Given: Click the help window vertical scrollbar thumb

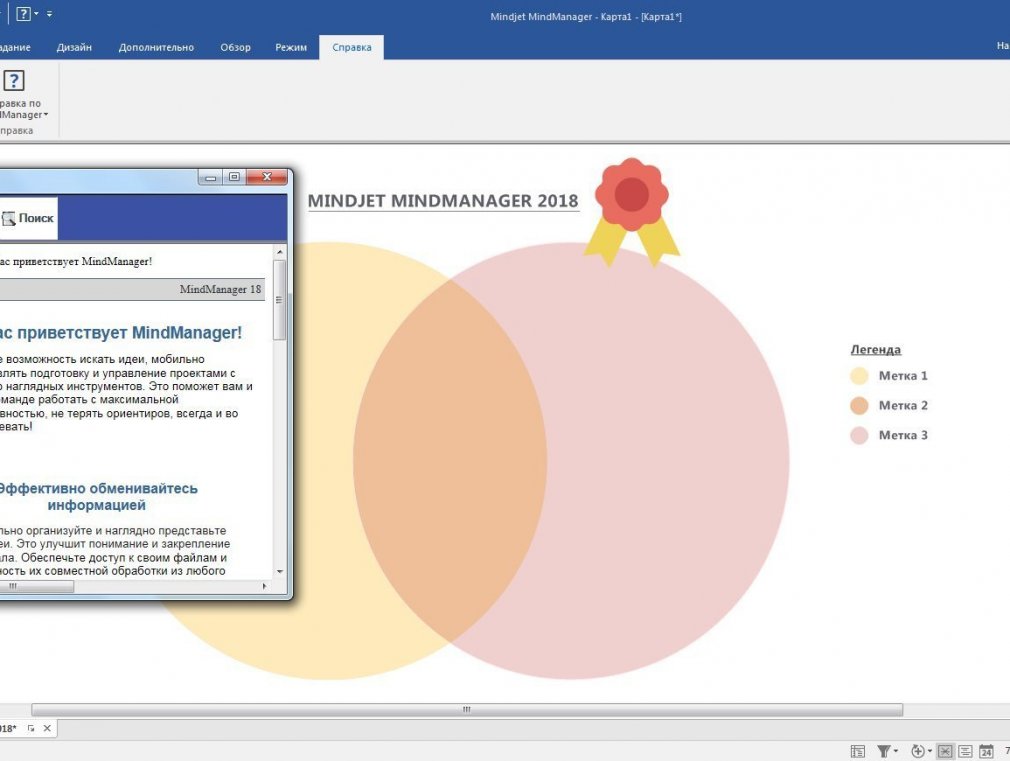Looking at the screenshot, I should 280,300.
